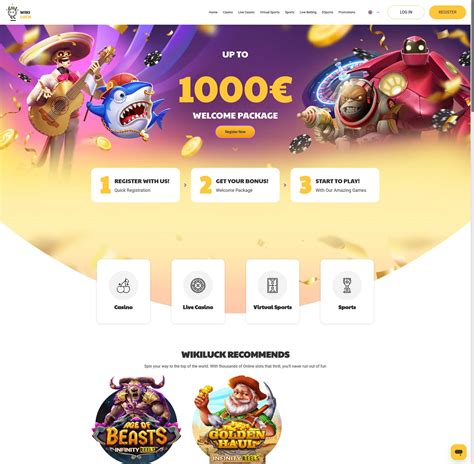Image resolution: width=474 pixels, height=464 pixels.
Task: Open Live Betting from the navigation
Action: [x=308, y=12]
